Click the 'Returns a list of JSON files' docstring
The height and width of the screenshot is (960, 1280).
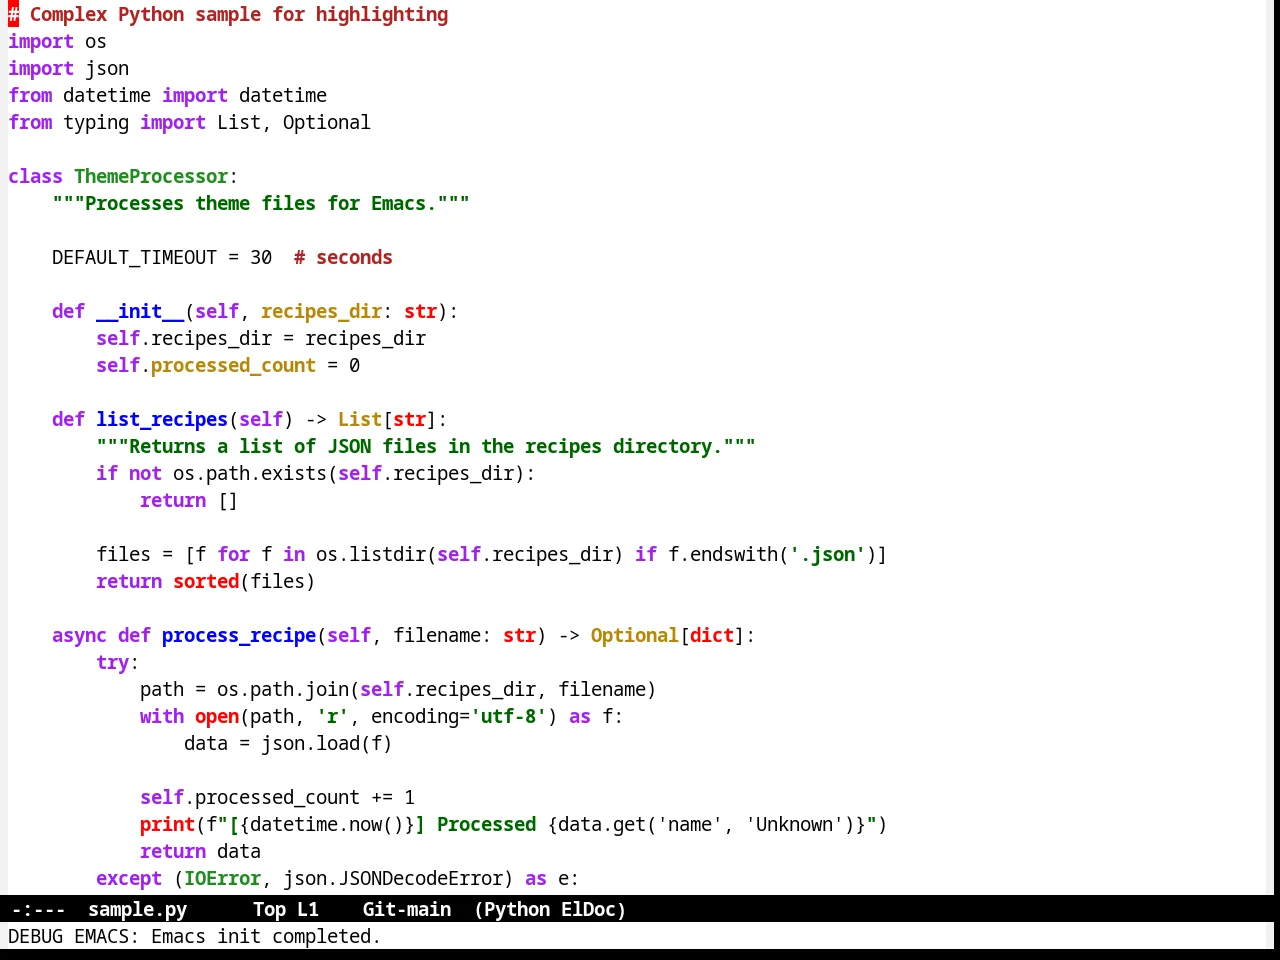(426, 446)
